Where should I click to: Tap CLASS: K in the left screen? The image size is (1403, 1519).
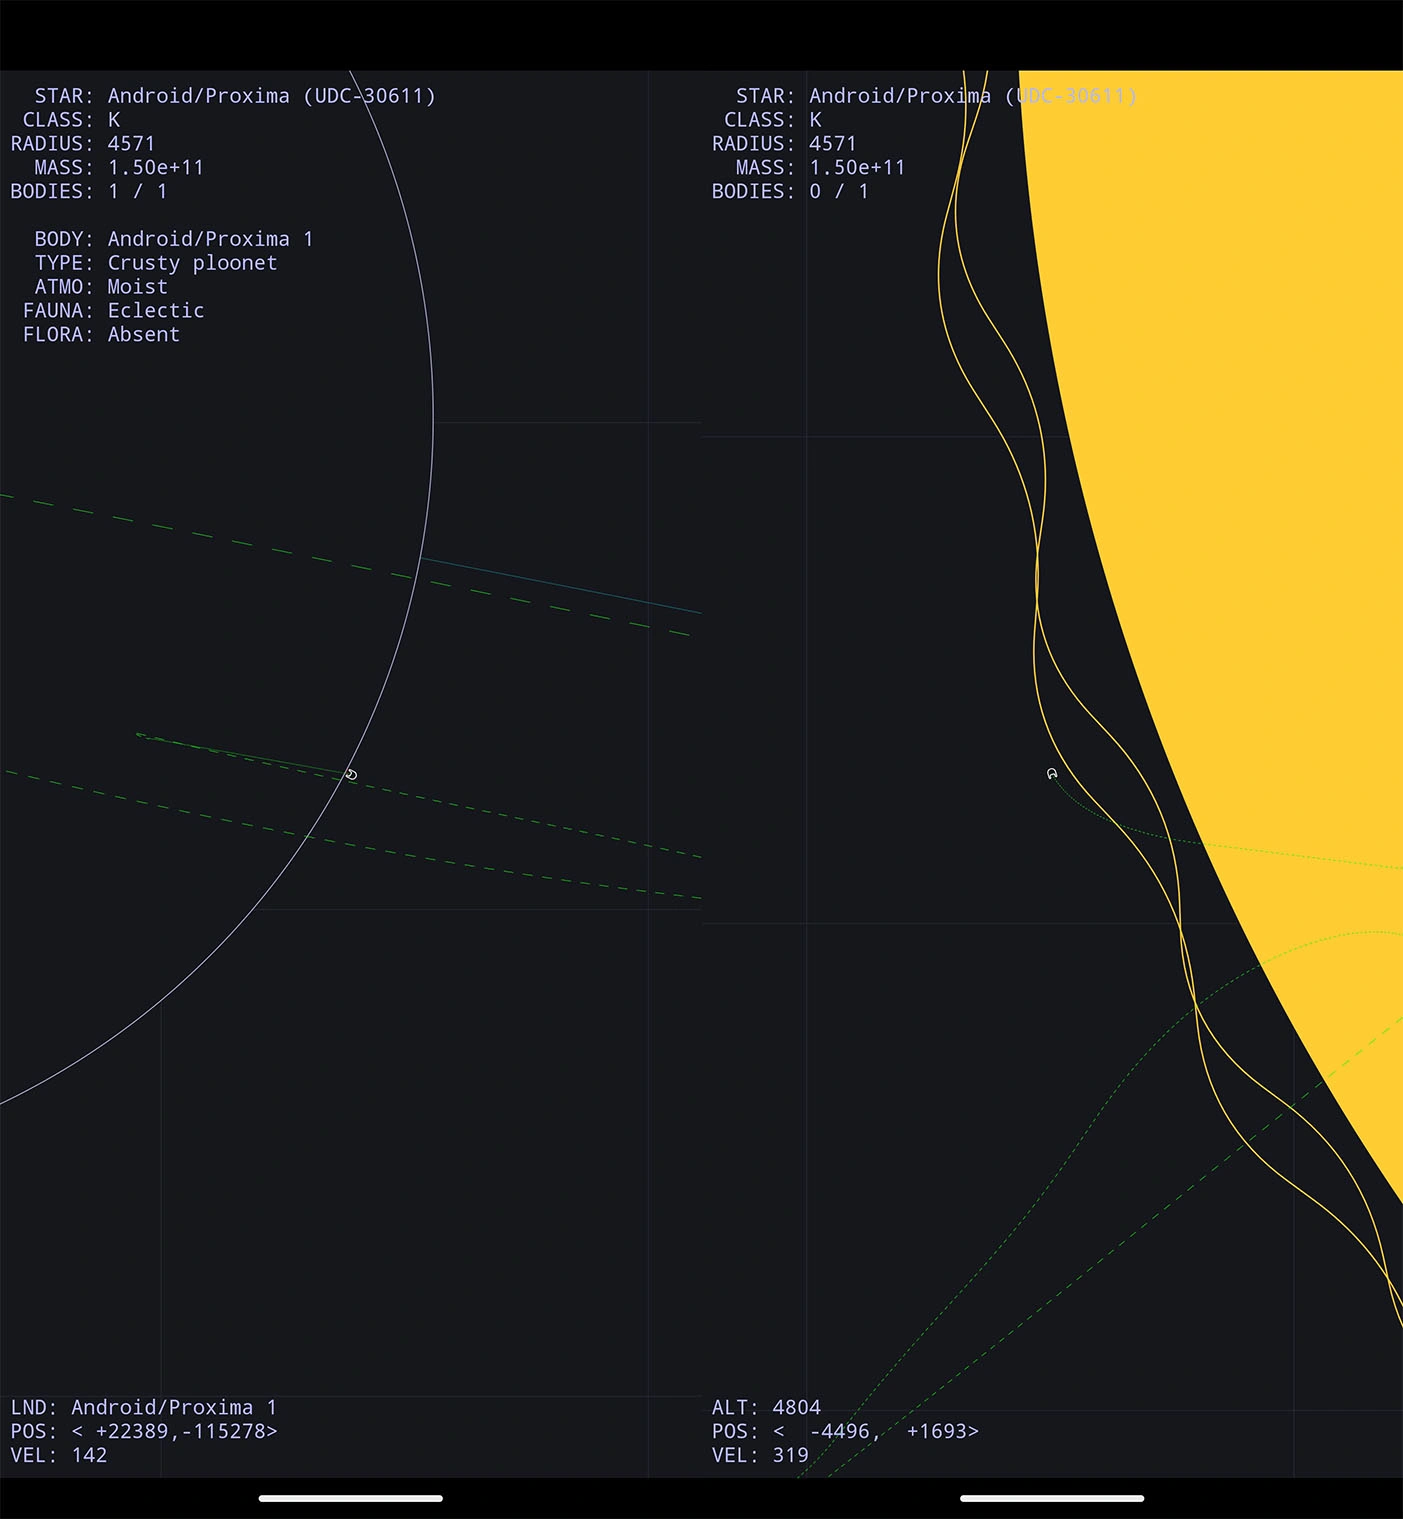tap(72, 120)
